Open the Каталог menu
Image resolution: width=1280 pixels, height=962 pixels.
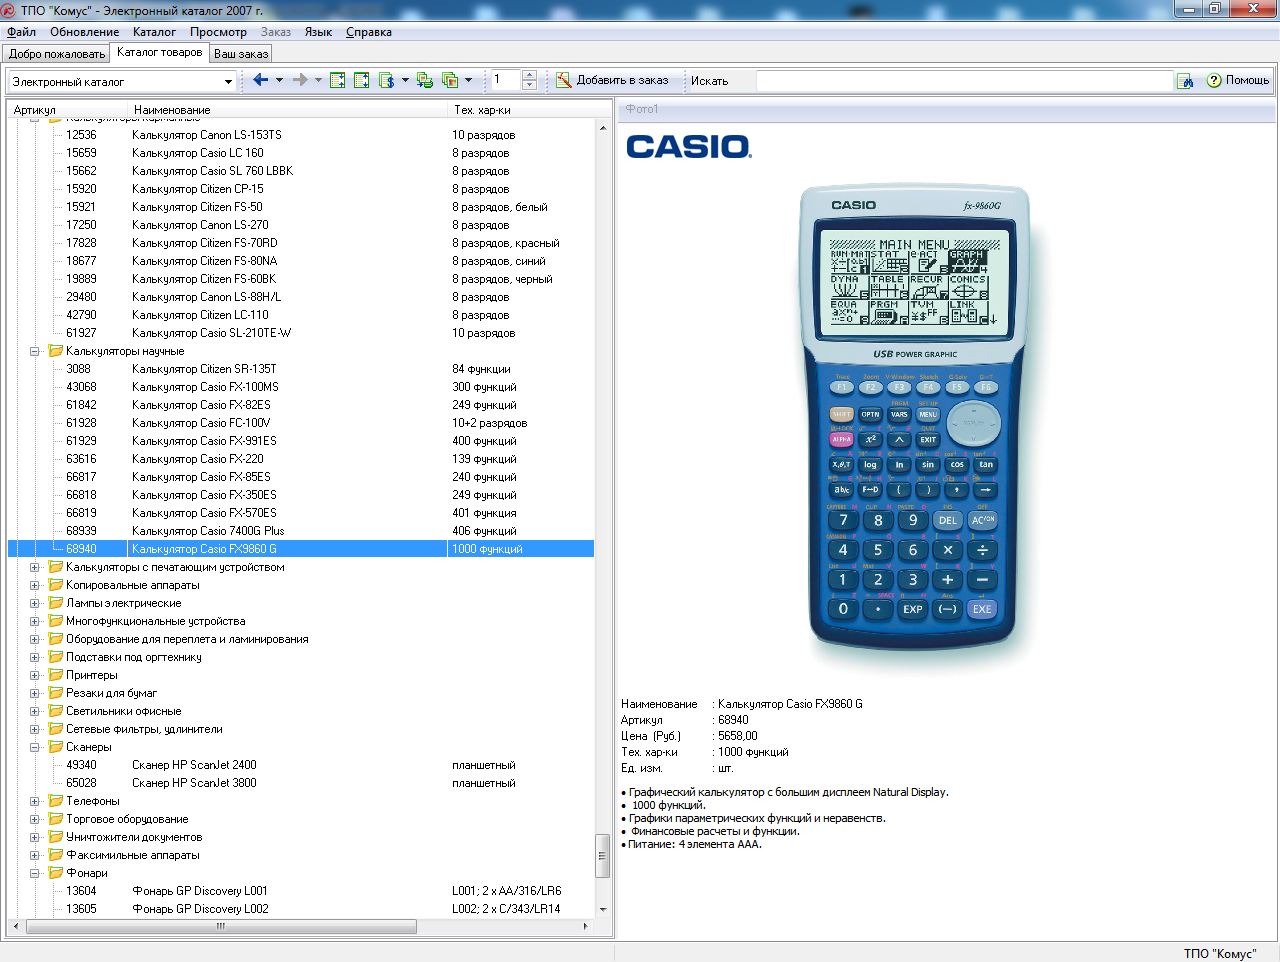click(154, 32)
